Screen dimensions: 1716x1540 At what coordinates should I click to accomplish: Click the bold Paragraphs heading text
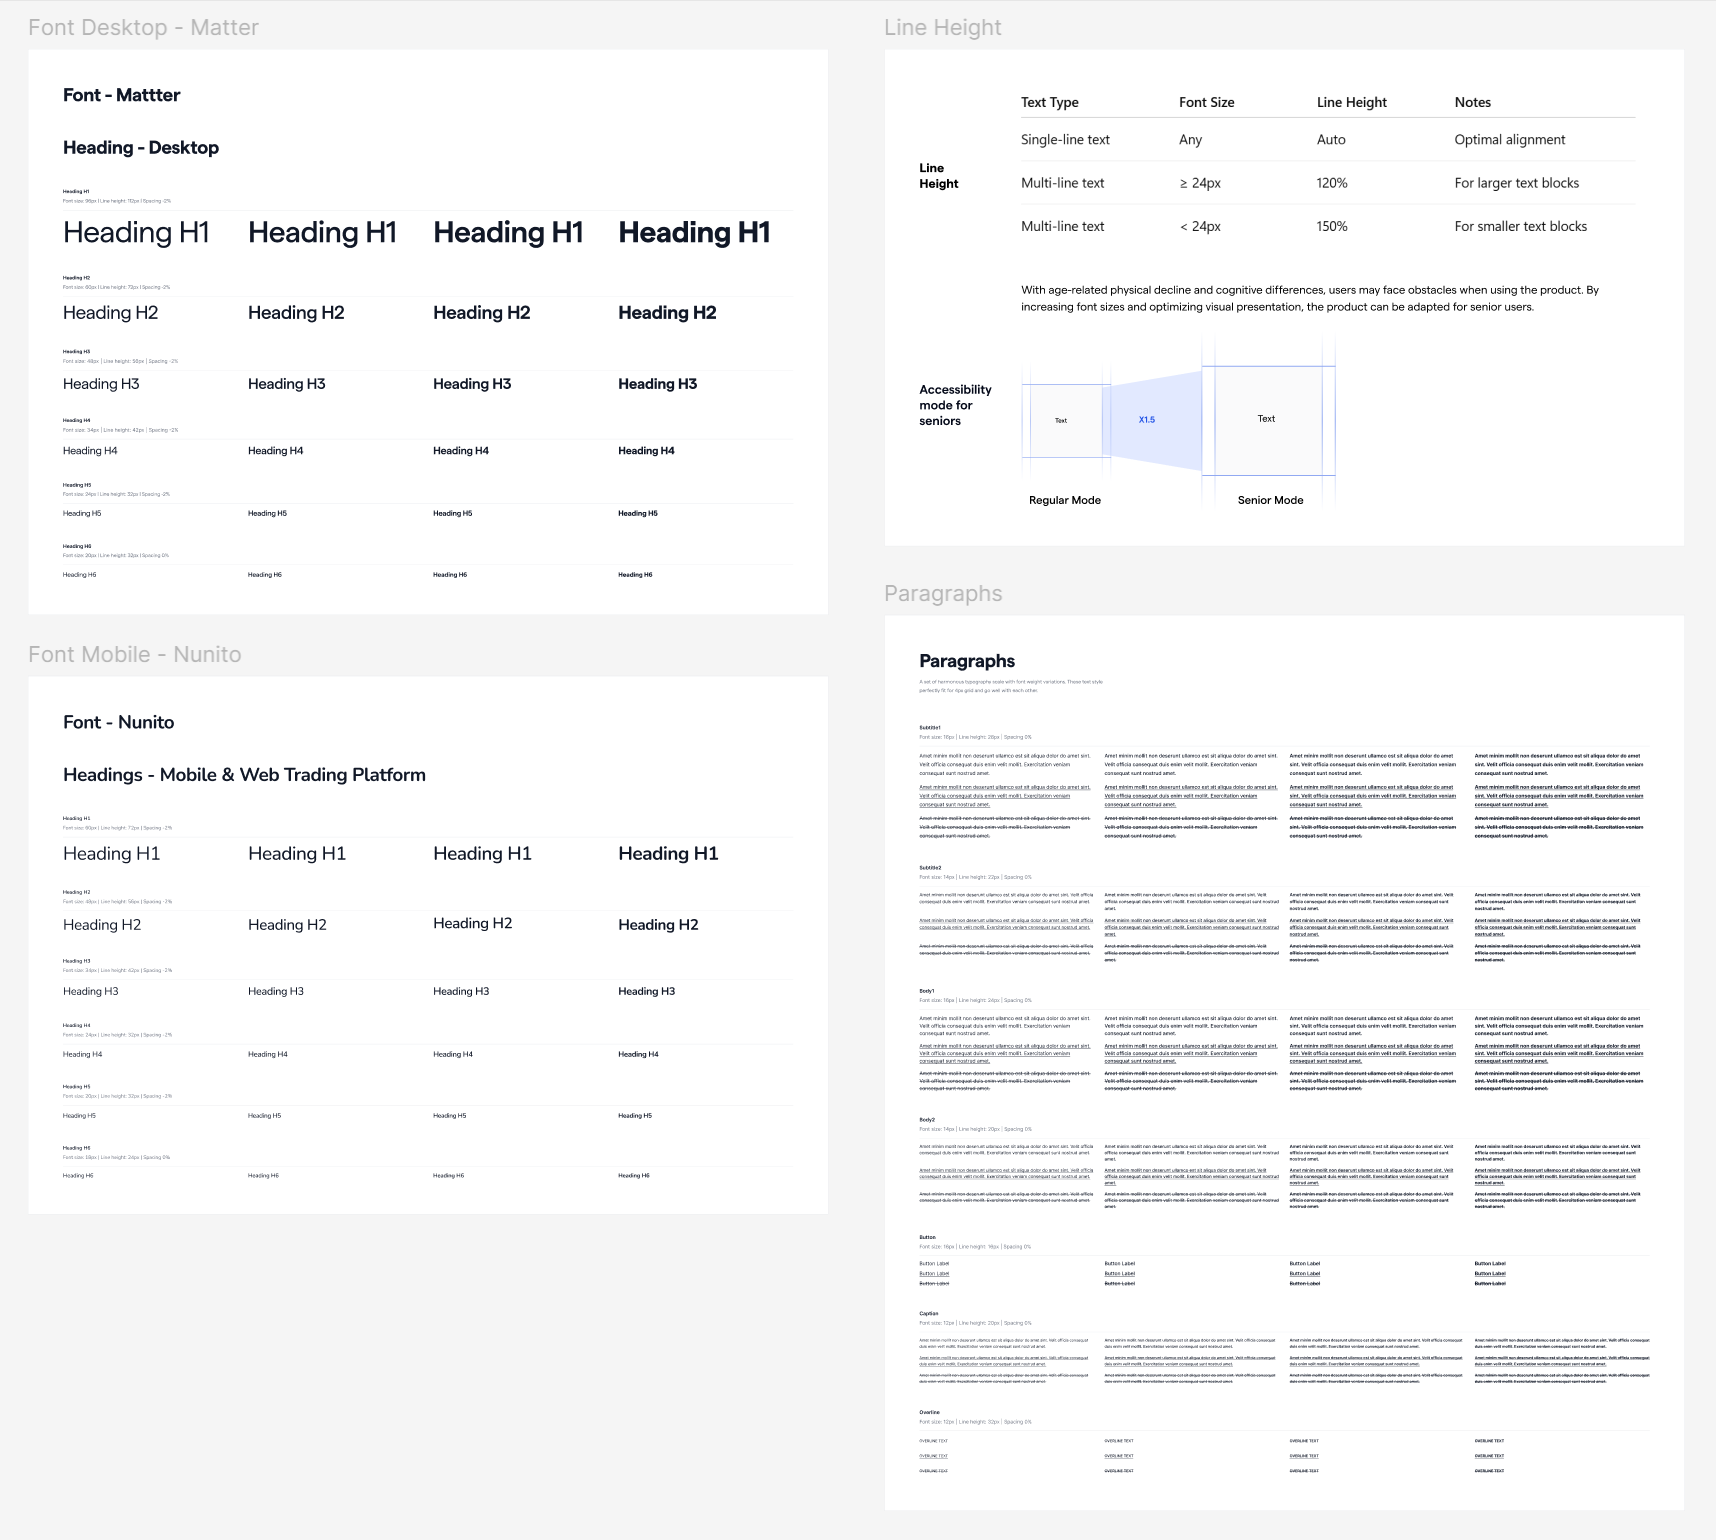[x=967, y=662]
